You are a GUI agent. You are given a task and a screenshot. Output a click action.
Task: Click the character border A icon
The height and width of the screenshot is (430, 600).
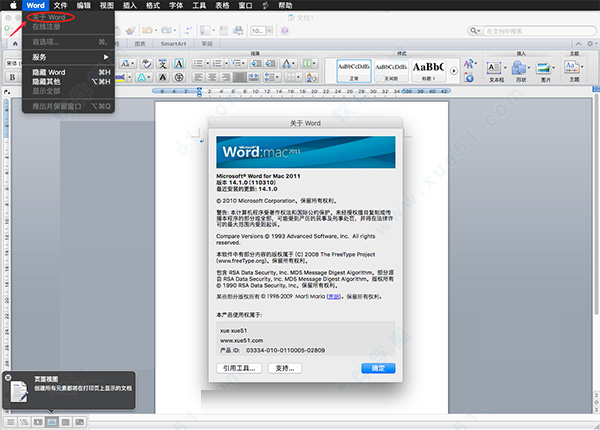coord(179,64)
